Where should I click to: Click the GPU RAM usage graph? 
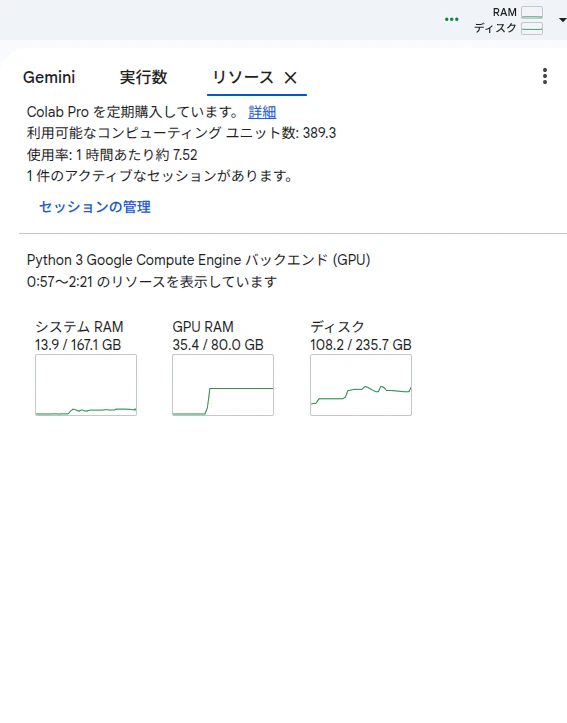(223, 385)
